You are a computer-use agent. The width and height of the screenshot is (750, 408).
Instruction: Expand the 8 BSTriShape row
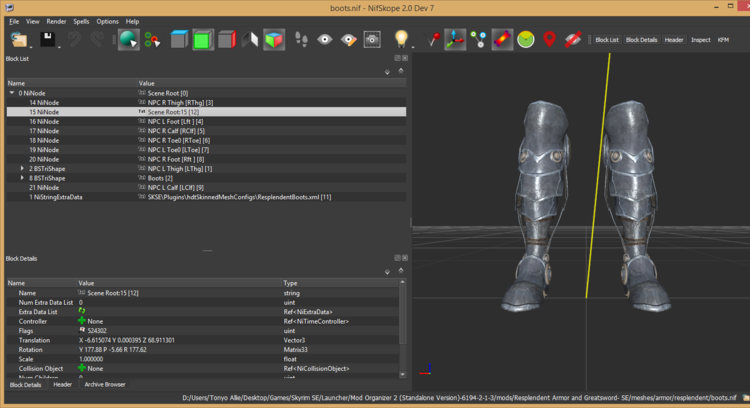(22, 178)
